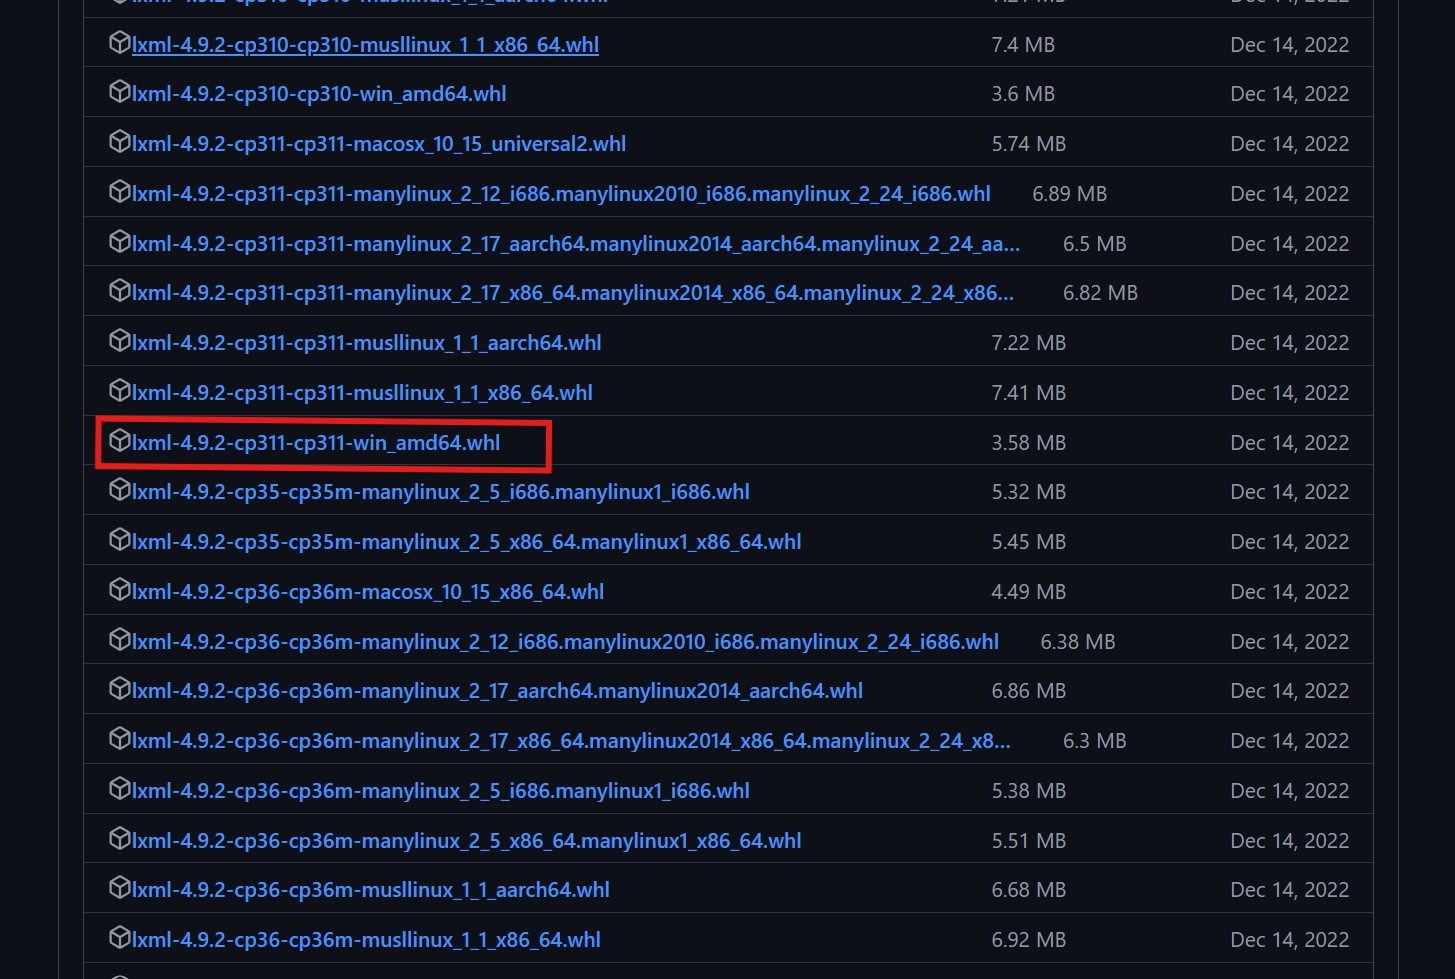The width and height of the screenshot is (1455, 979).
Task: Open lxml cp311 macosx_10_15_universal2 wheel link
Action: click(379, 144)
